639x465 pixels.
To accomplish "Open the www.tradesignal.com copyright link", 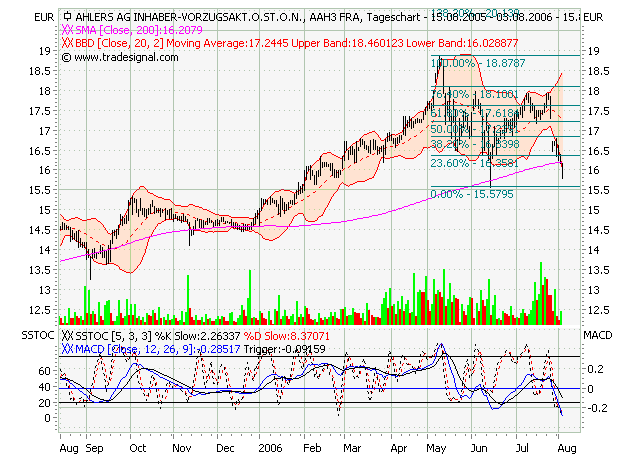I will (x=125, y=58).
